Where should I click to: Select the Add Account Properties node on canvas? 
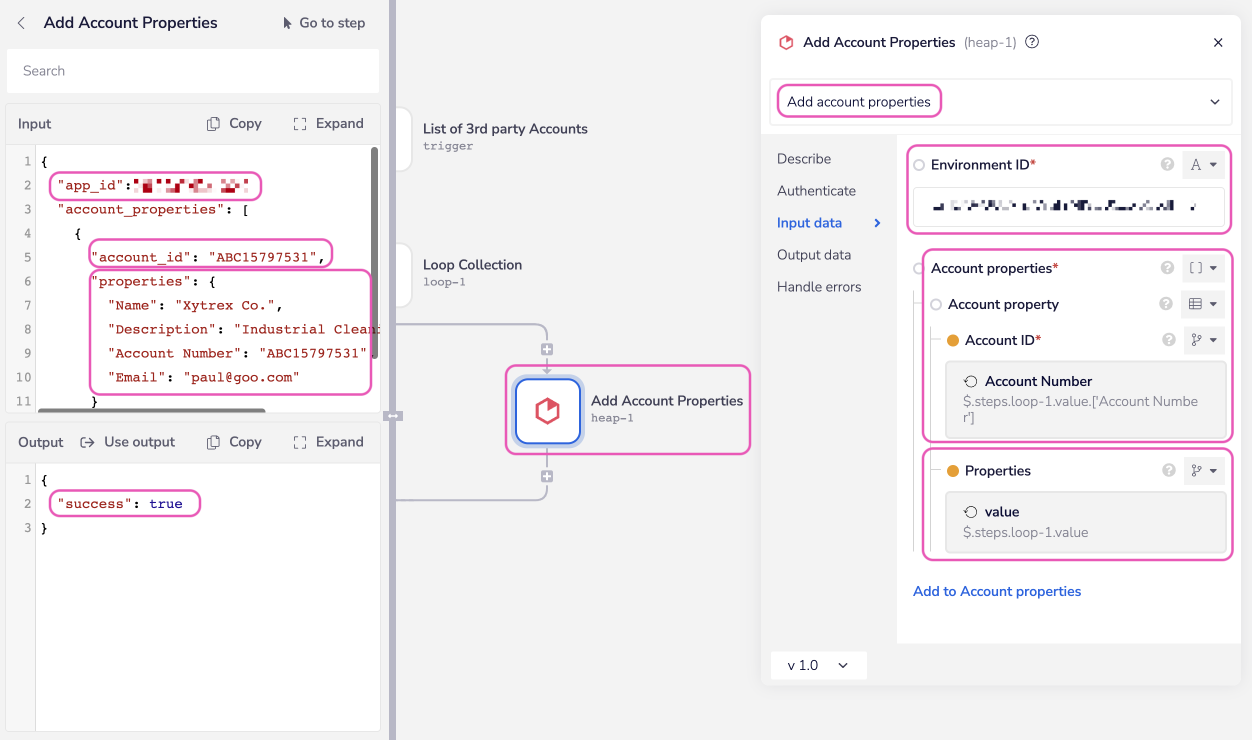pos(627,410)
